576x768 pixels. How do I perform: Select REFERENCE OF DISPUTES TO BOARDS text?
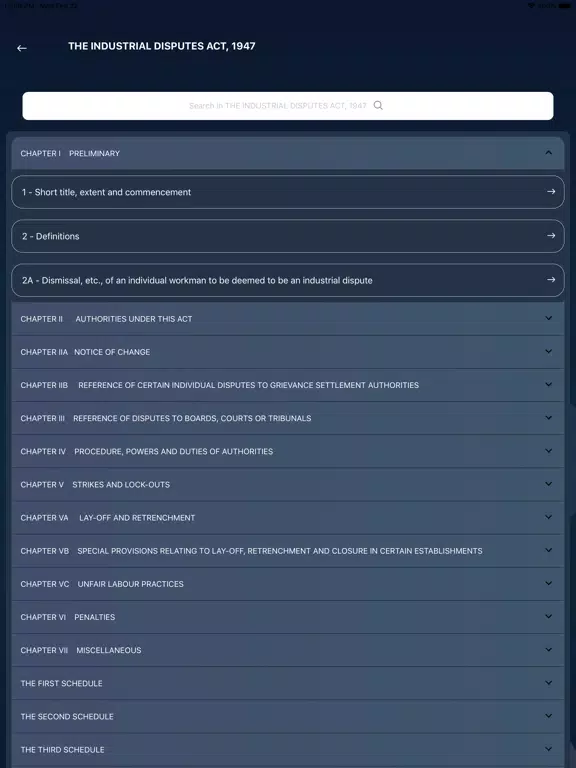pos(192,418)
